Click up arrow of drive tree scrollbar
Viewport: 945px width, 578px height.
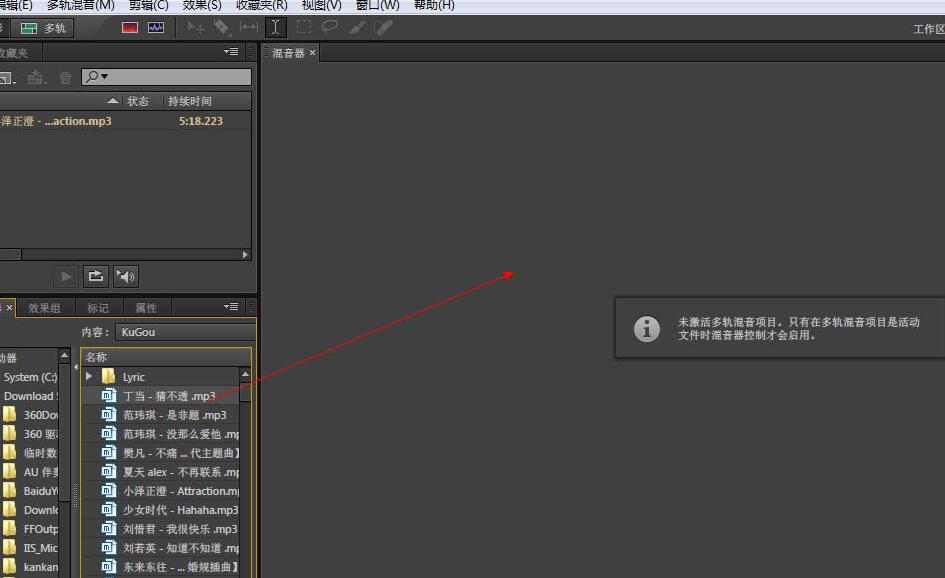[64, 356]
